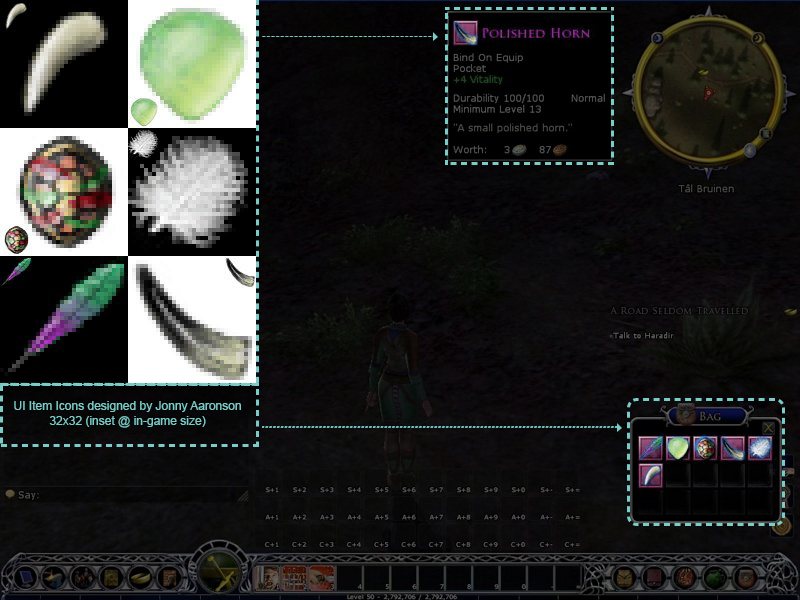Open the first bag button on toolbar
This screenshot has width=800, height=600.
(x=624, y=579)
